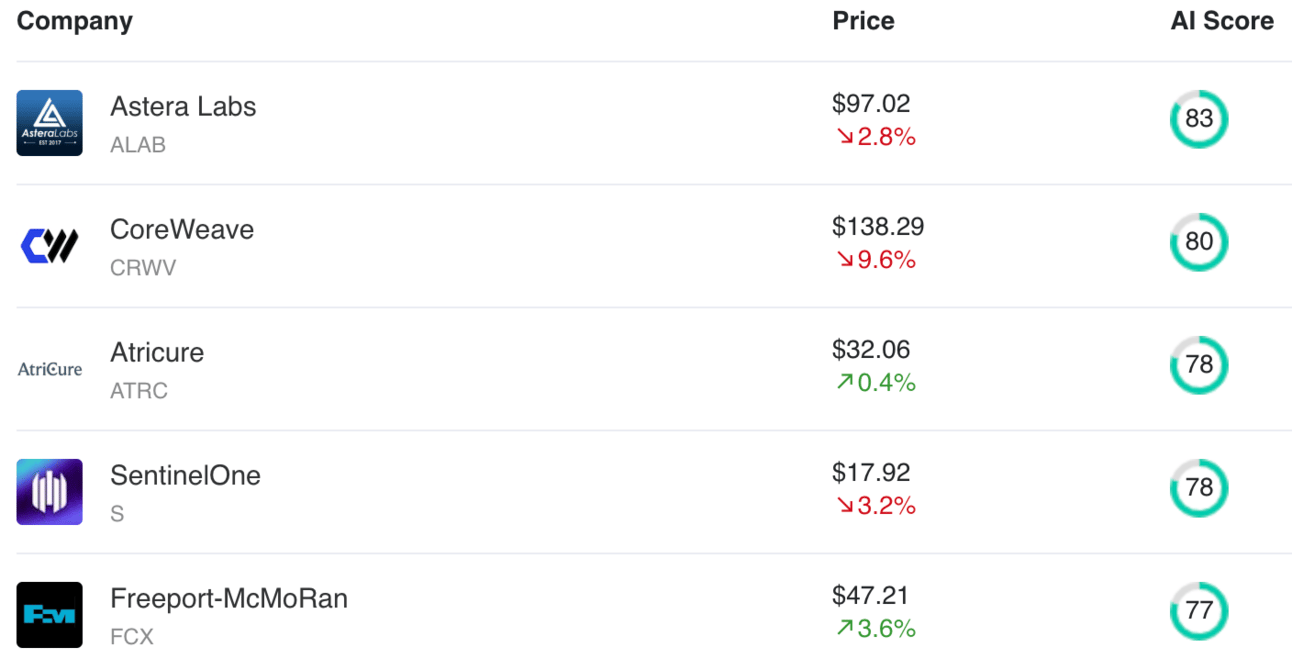
Task: Open the CoreWeave company link
Action: click(182, 230)
